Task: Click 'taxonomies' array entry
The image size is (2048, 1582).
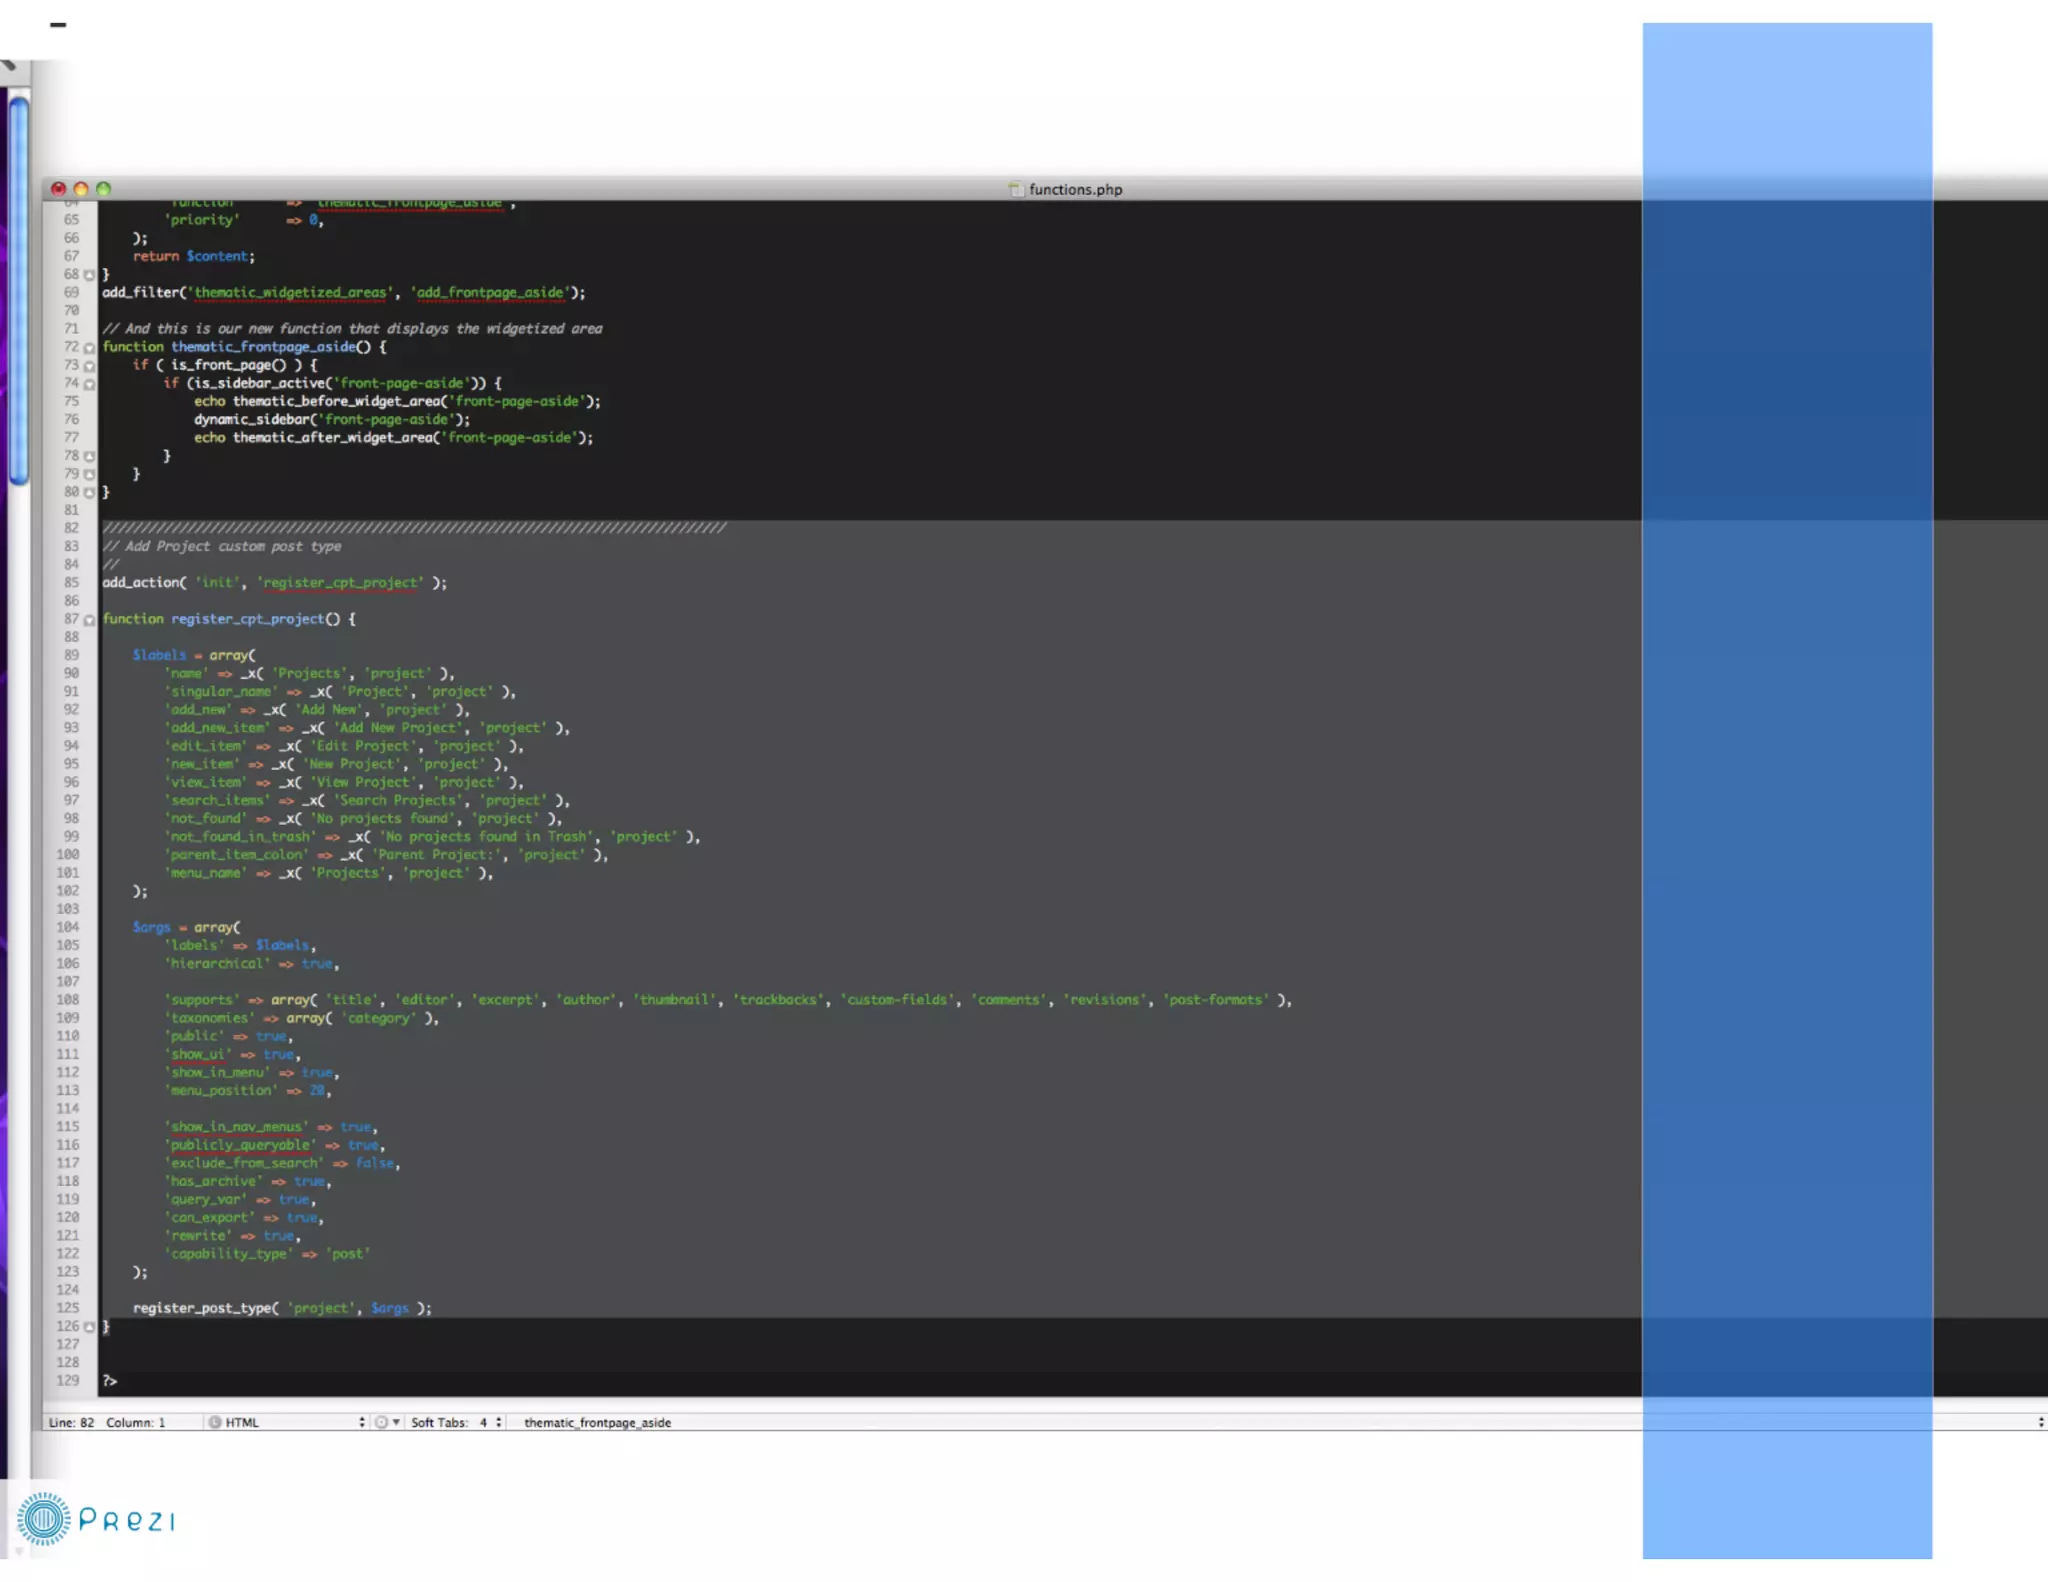Action: pyautogui.click(x=301, y=1018)
